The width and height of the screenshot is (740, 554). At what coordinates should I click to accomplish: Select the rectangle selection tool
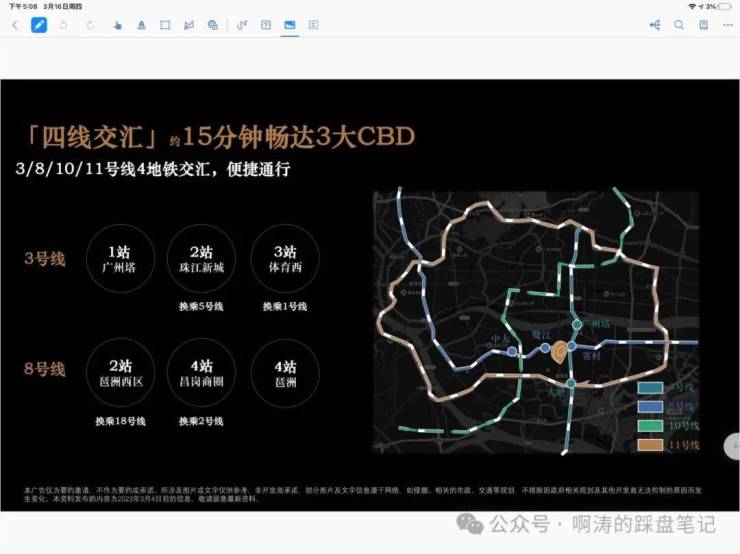[165, 24]
